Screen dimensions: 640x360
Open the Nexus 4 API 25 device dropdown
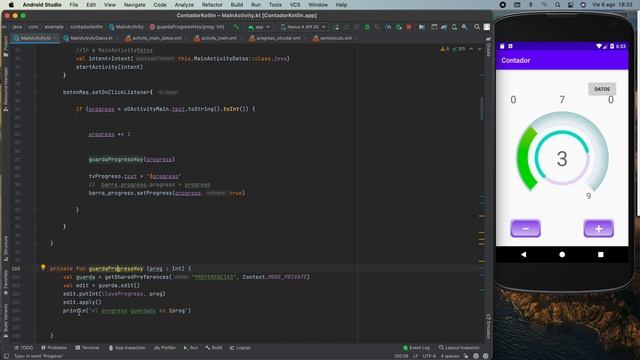click(302, 27)
